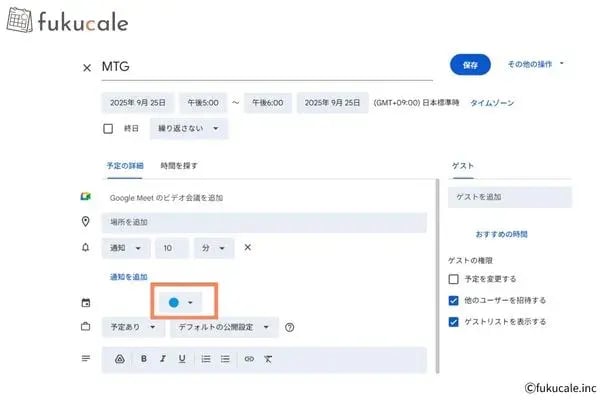Viewport: 600px width, 400px height.
Task: Remove the notification with the X icon
Action: pos(248,247)
